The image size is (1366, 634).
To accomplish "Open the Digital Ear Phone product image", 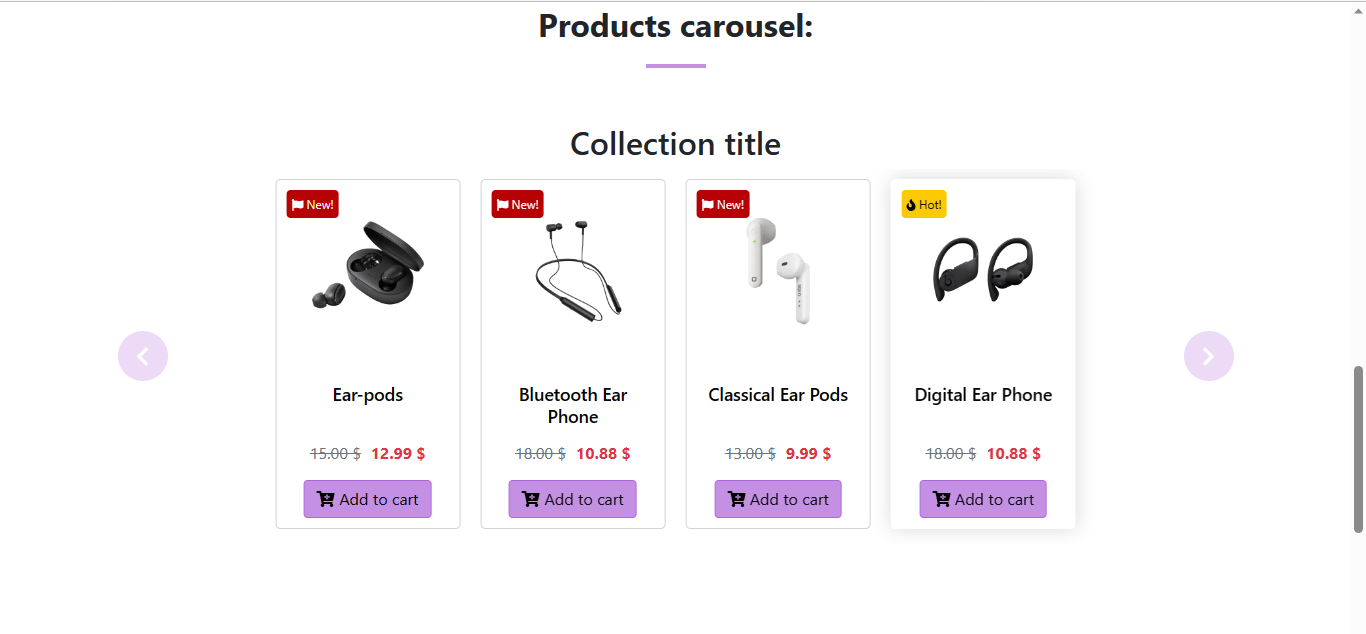I will pyautogui.click(x=983, y=269).
